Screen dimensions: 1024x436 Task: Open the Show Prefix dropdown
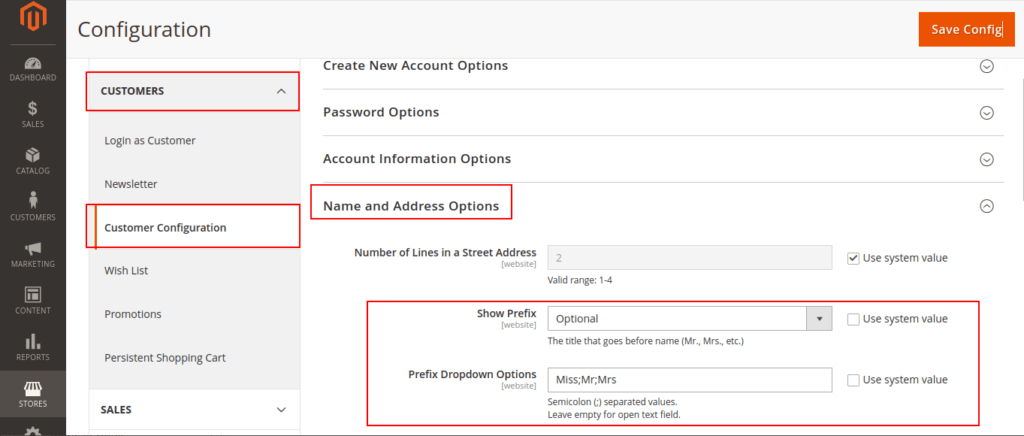click(688, 319)
